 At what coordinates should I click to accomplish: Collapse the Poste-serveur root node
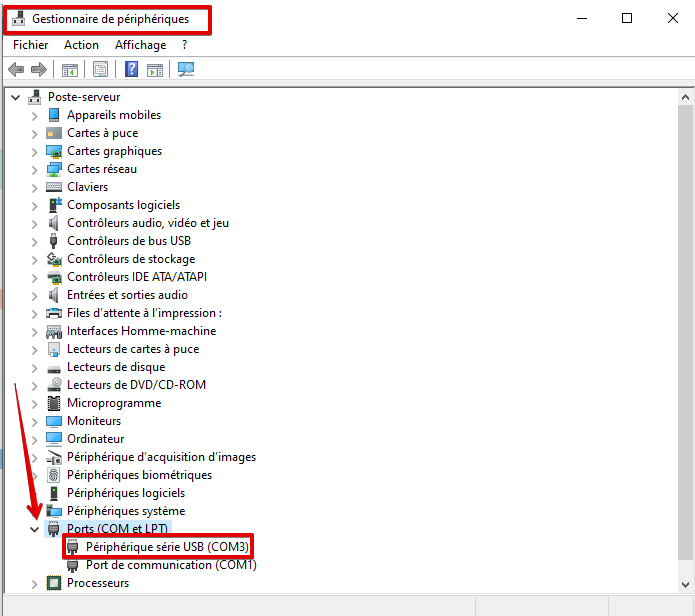(16, 97)
